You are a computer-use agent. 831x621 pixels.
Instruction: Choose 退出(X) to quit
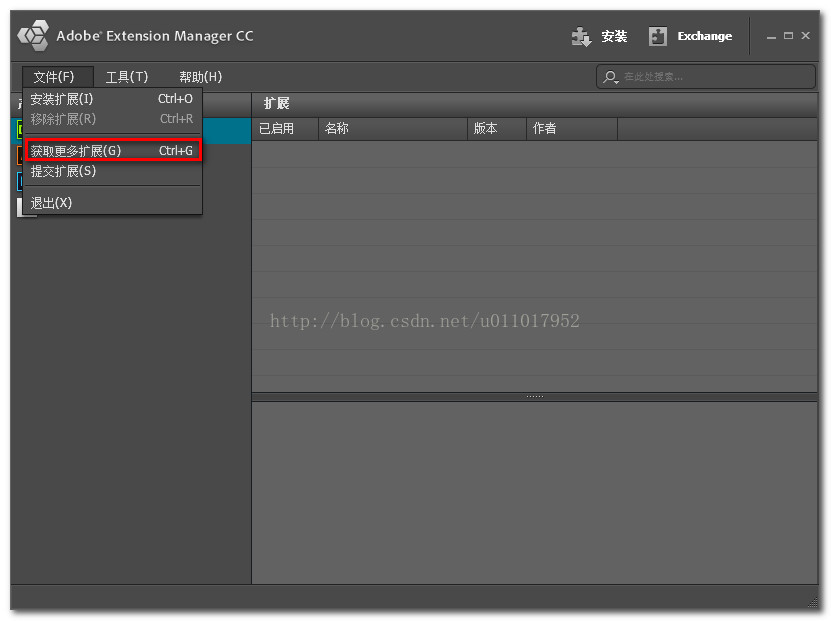point(112,202)
